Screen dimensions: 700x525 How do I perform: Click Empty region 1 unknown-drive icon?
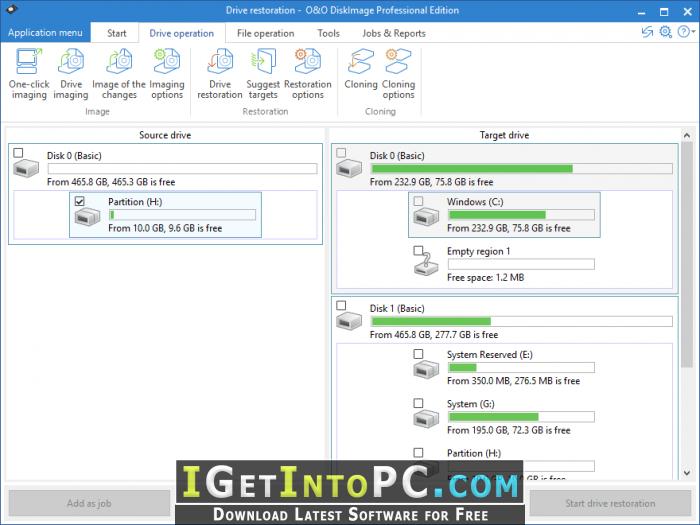pos(426,264)
